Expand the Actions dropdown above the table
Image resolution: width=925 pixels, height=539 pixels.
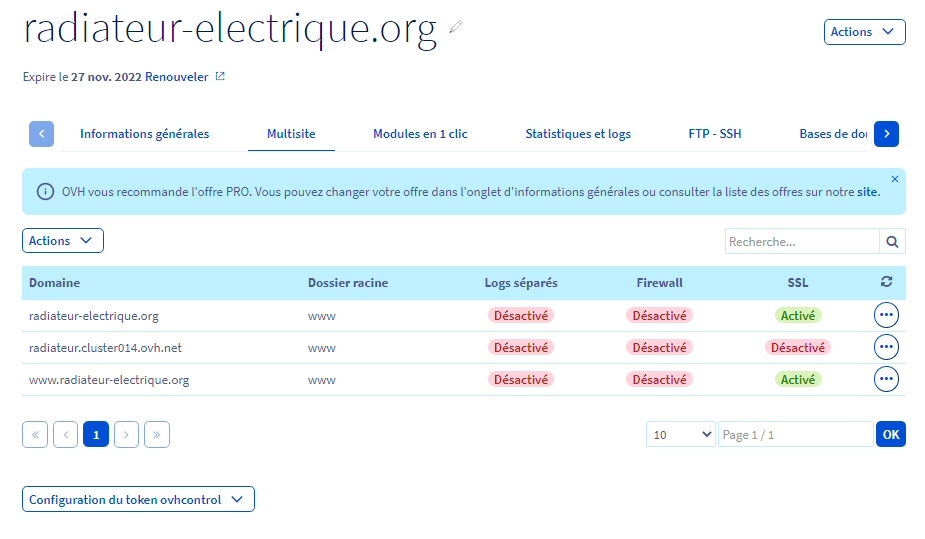pyautogui.click(x=62, y=241)
